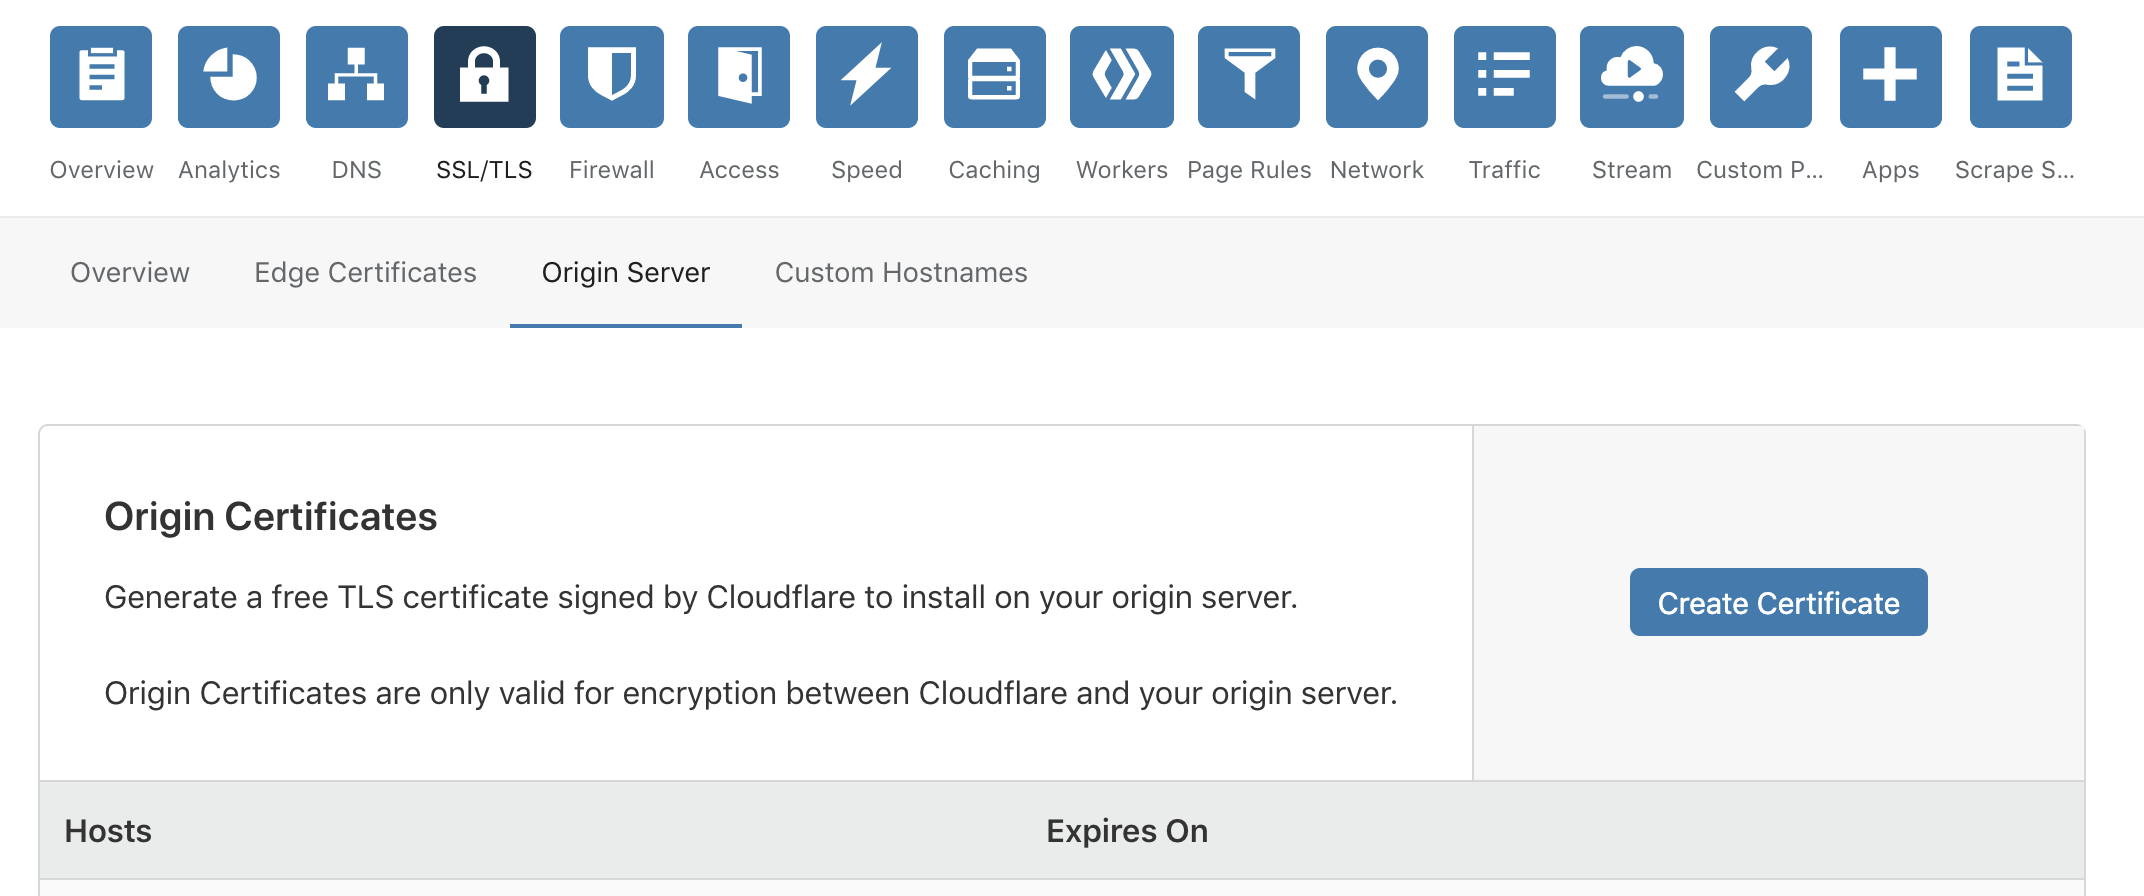The height and width of the screenshot is (896, 2144).
Task: Open the Analytics pie chart icon
Action: (229, 77)
